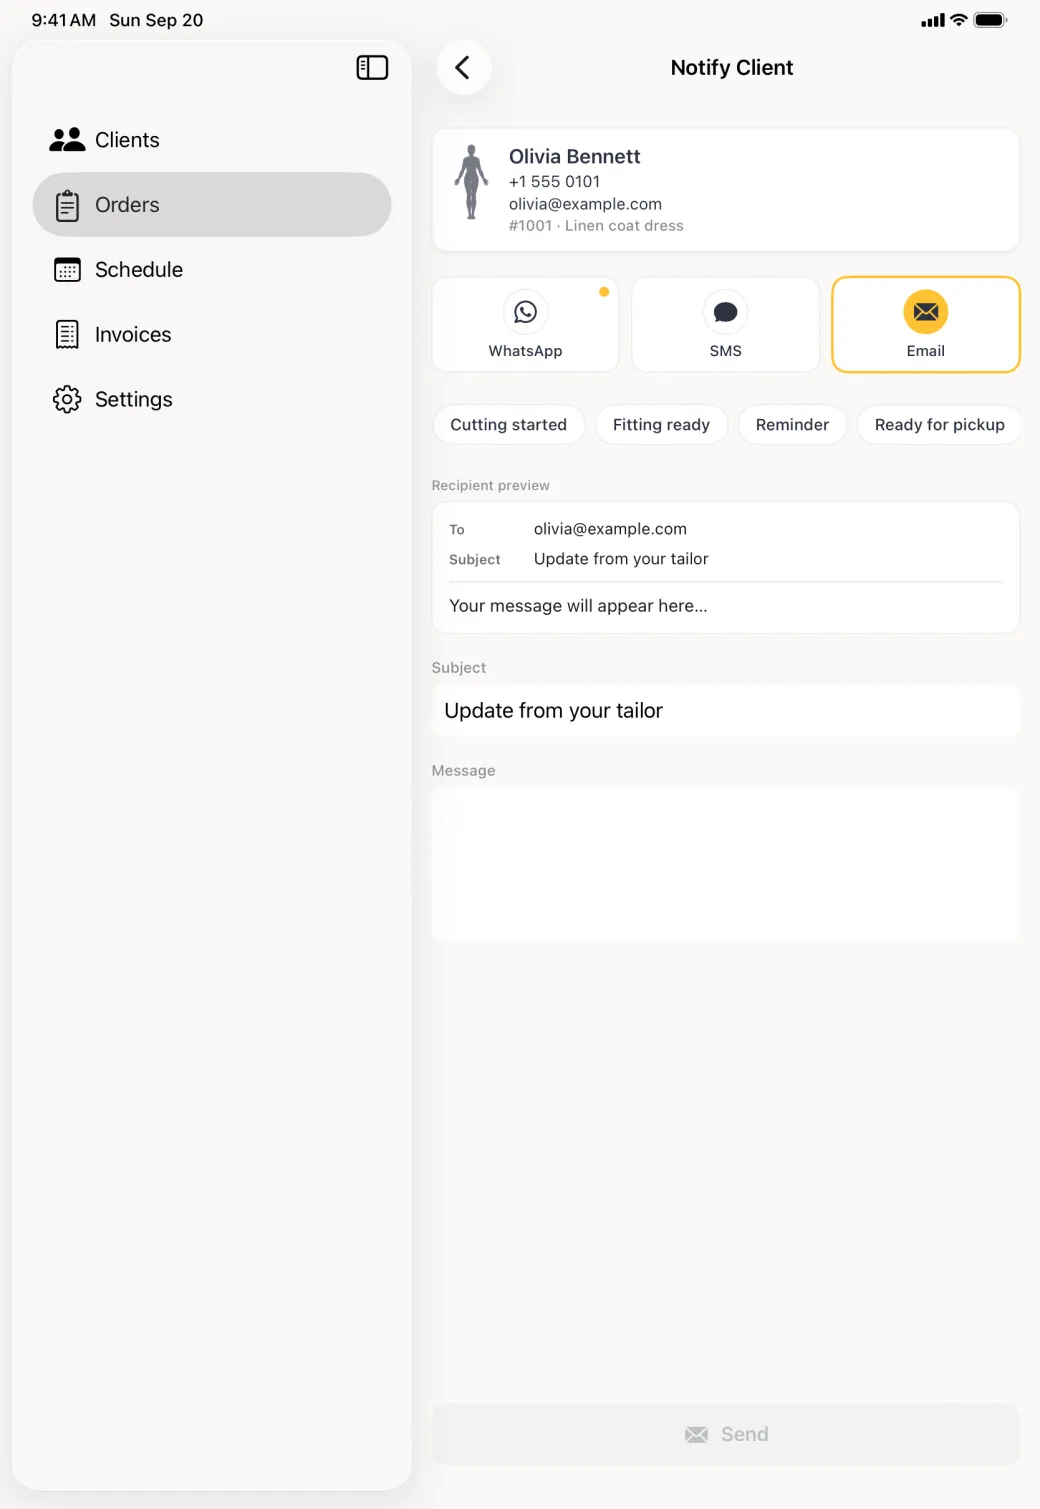Click order text #1001 · Linen coat dress
Screen dimensions: 1040x1509
[596, 226]
